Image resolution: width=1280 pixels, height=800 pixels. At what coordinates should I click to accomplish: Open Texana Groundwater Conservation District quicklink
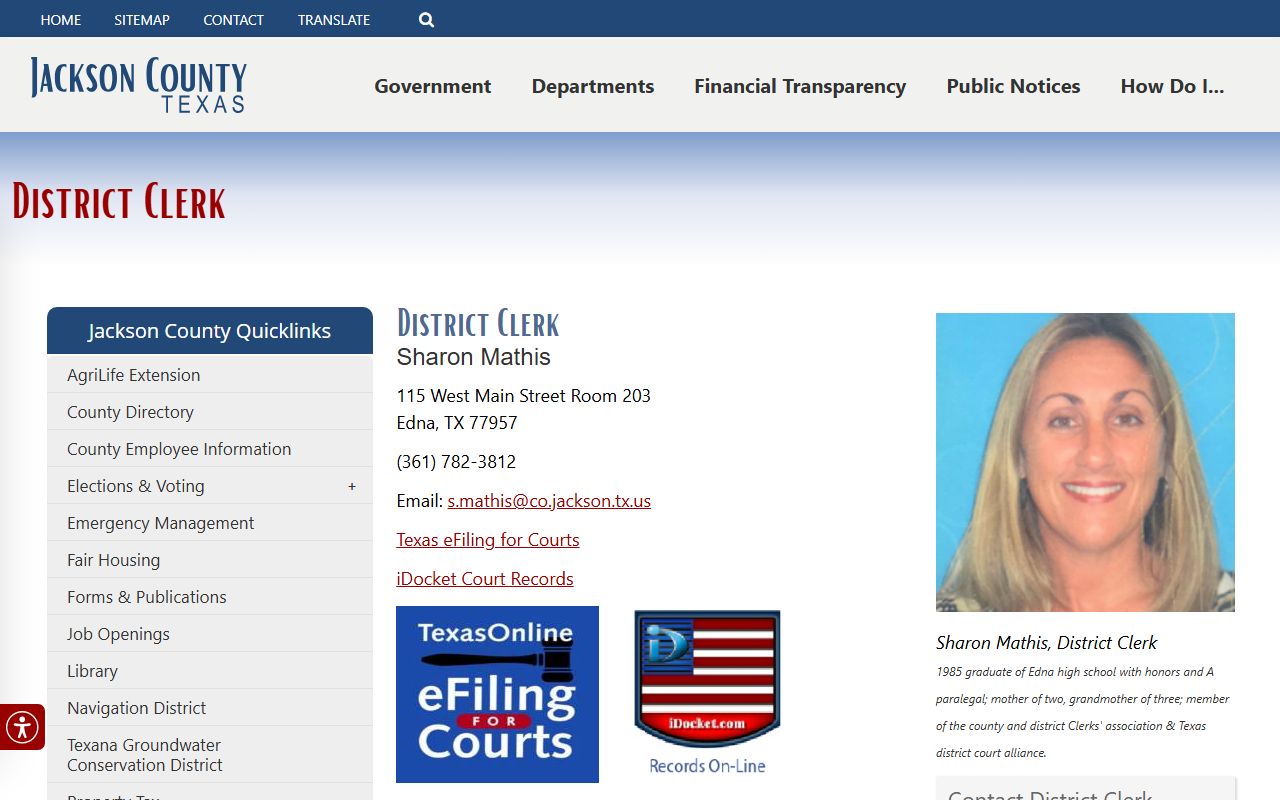click(210, 755)
